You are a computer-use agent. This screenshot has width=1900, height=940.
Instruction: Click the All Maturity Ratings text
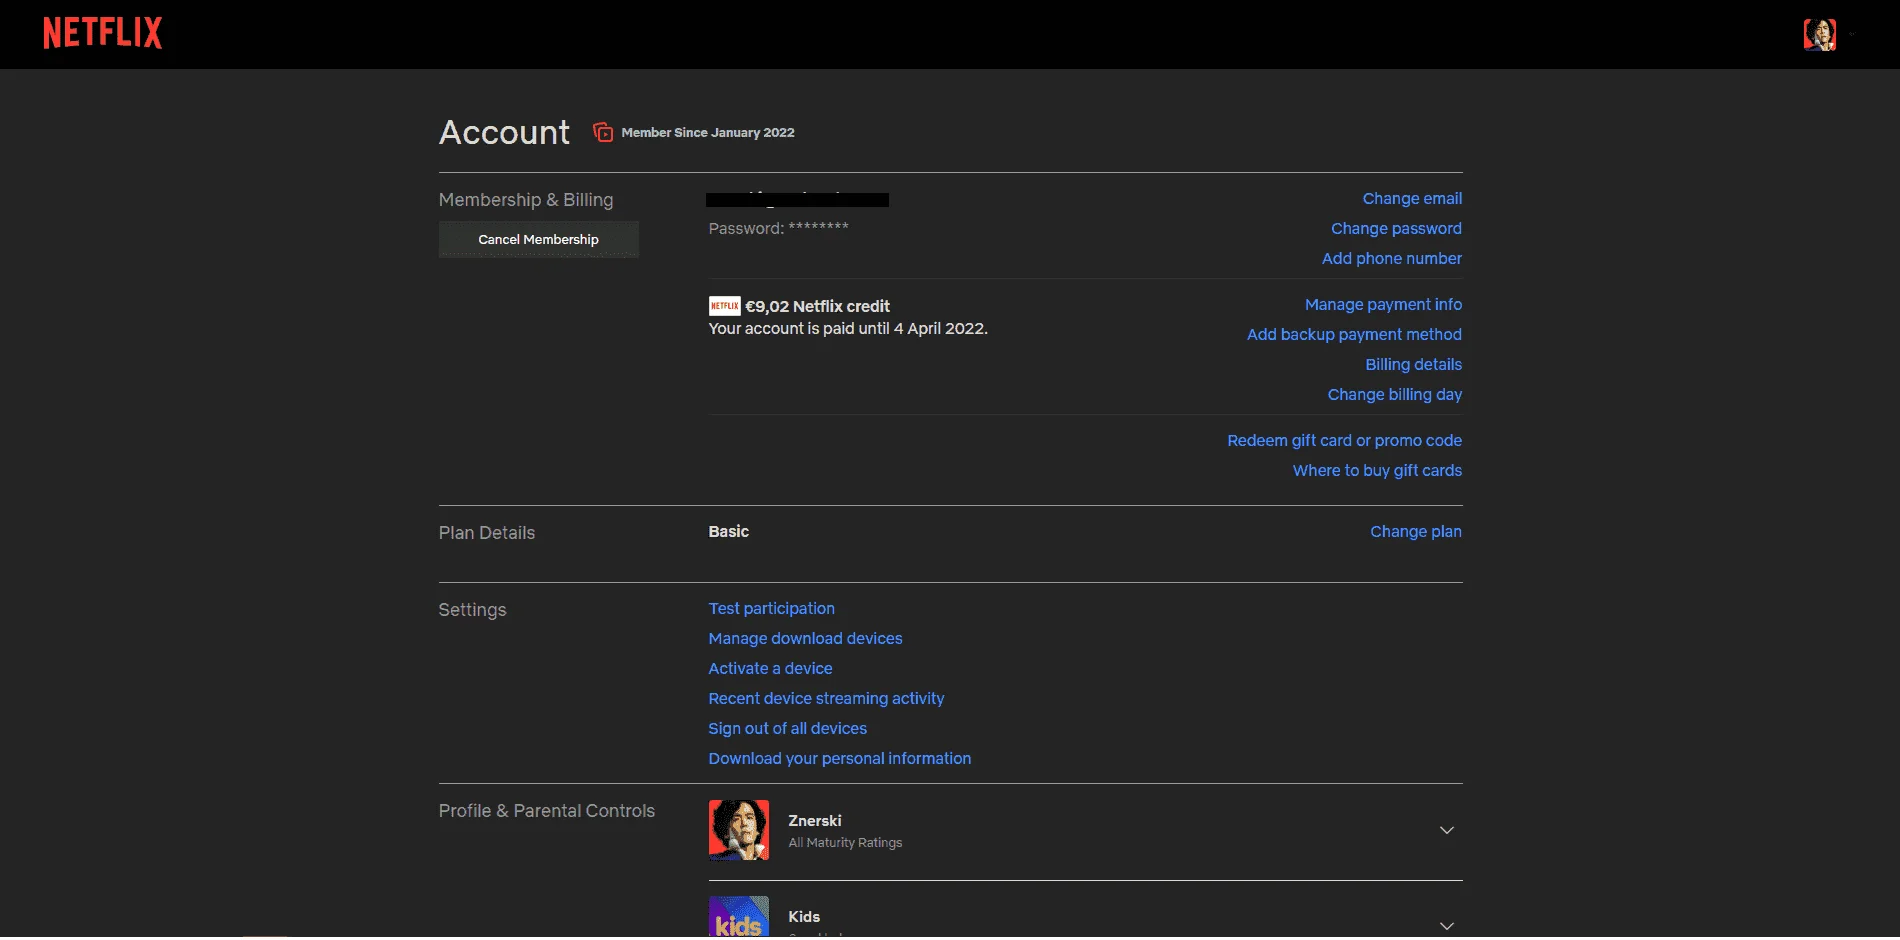coord(844,842)
